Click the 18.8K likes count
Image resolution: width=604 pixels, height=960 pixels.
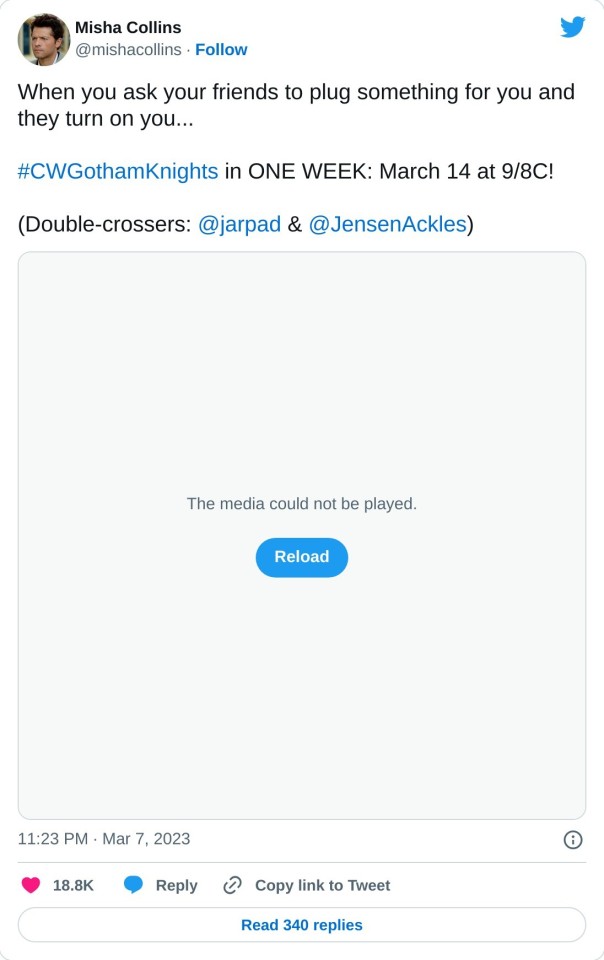(73, 885)
